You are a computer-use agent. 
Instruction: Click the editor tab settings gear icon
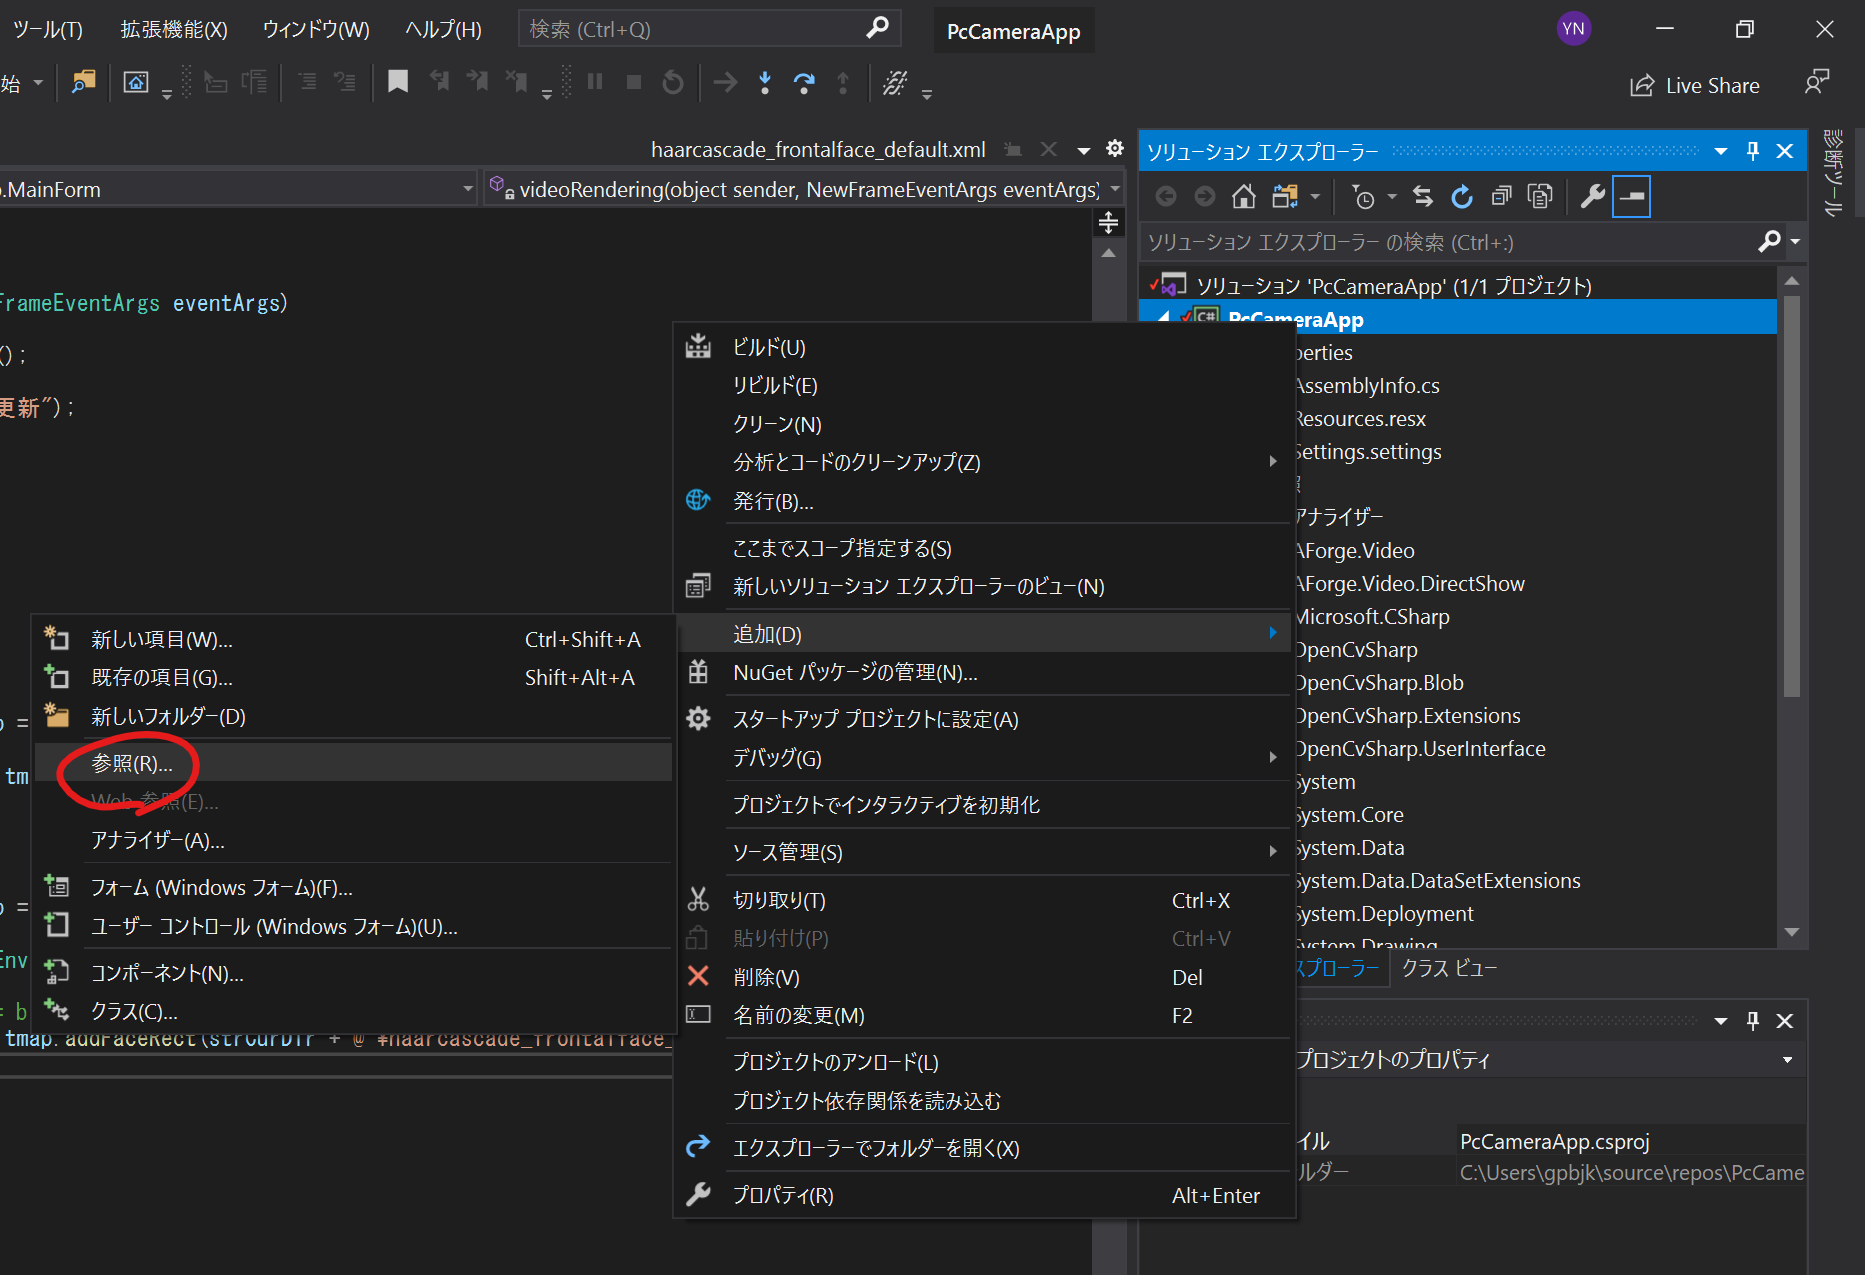(1115, 149)
